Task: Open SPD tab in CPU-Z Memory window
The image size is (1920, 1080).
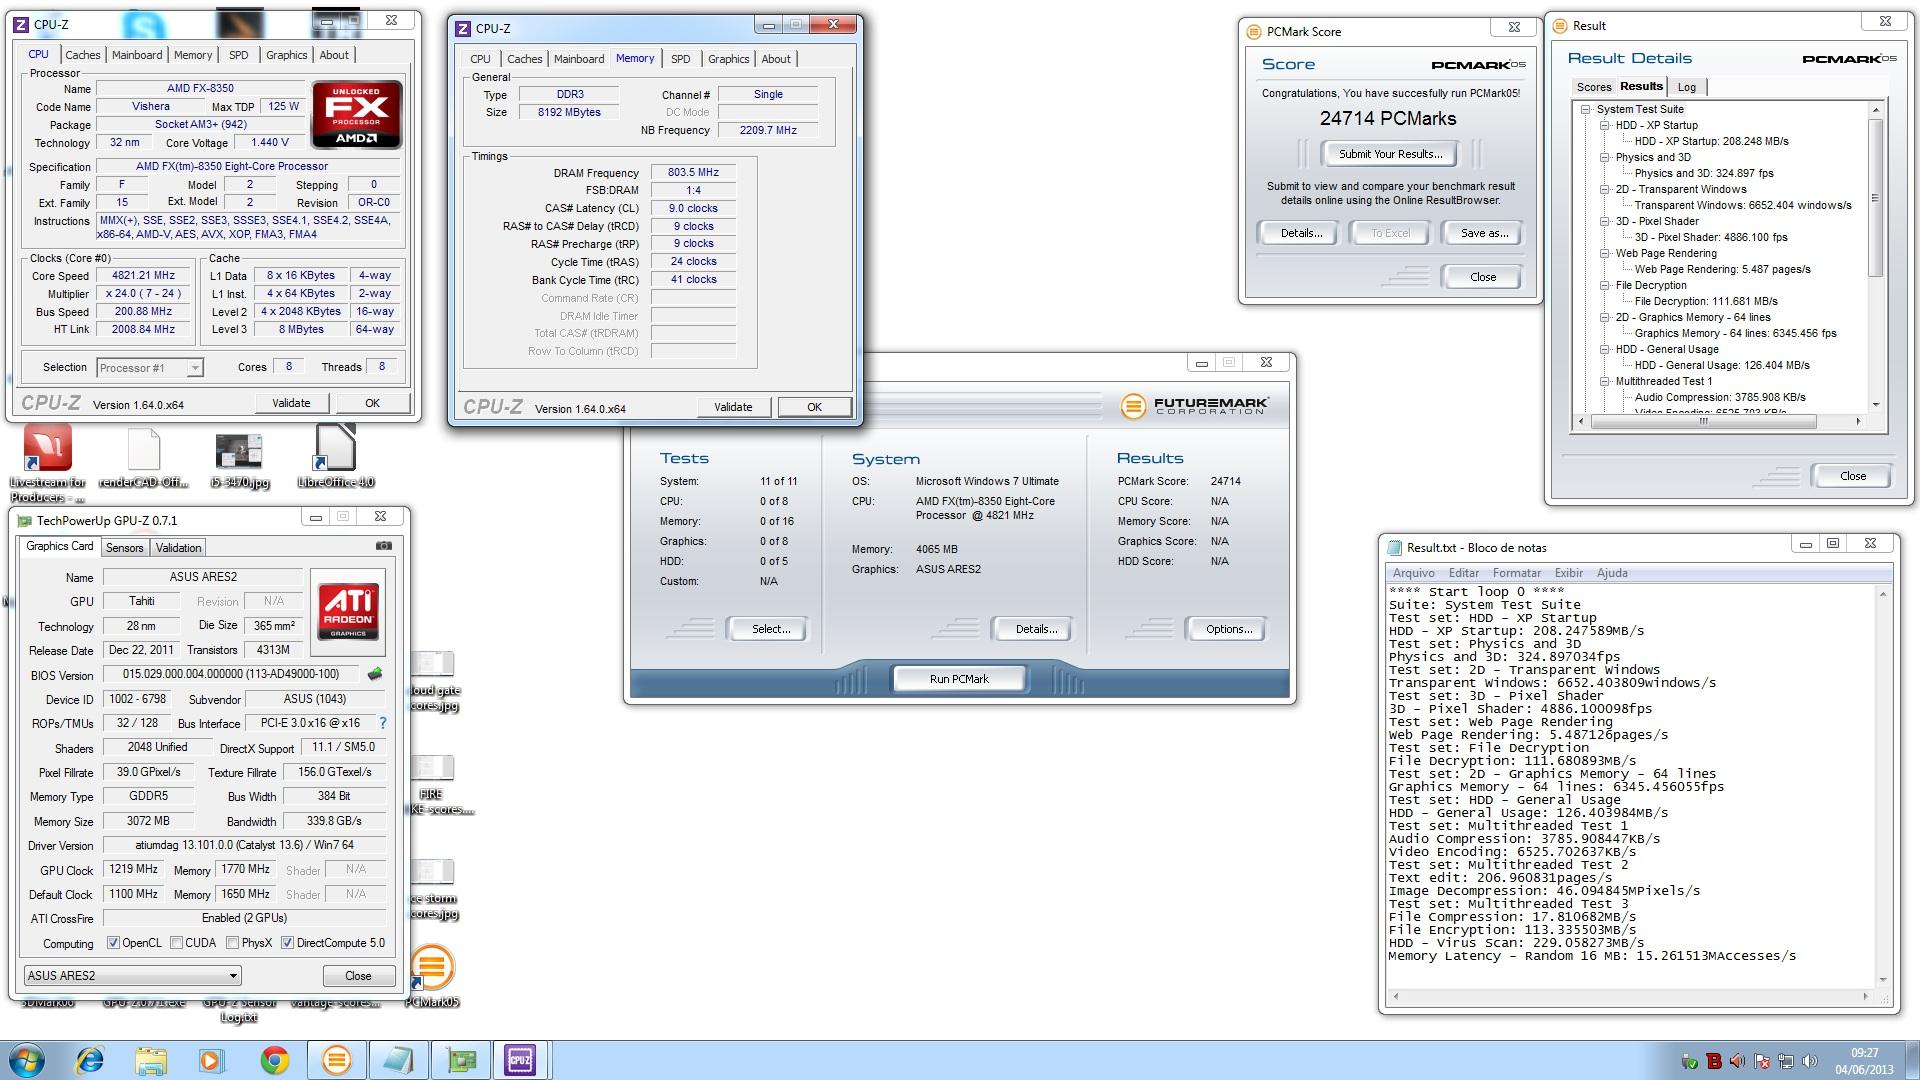Action: [x=680, y=59]
